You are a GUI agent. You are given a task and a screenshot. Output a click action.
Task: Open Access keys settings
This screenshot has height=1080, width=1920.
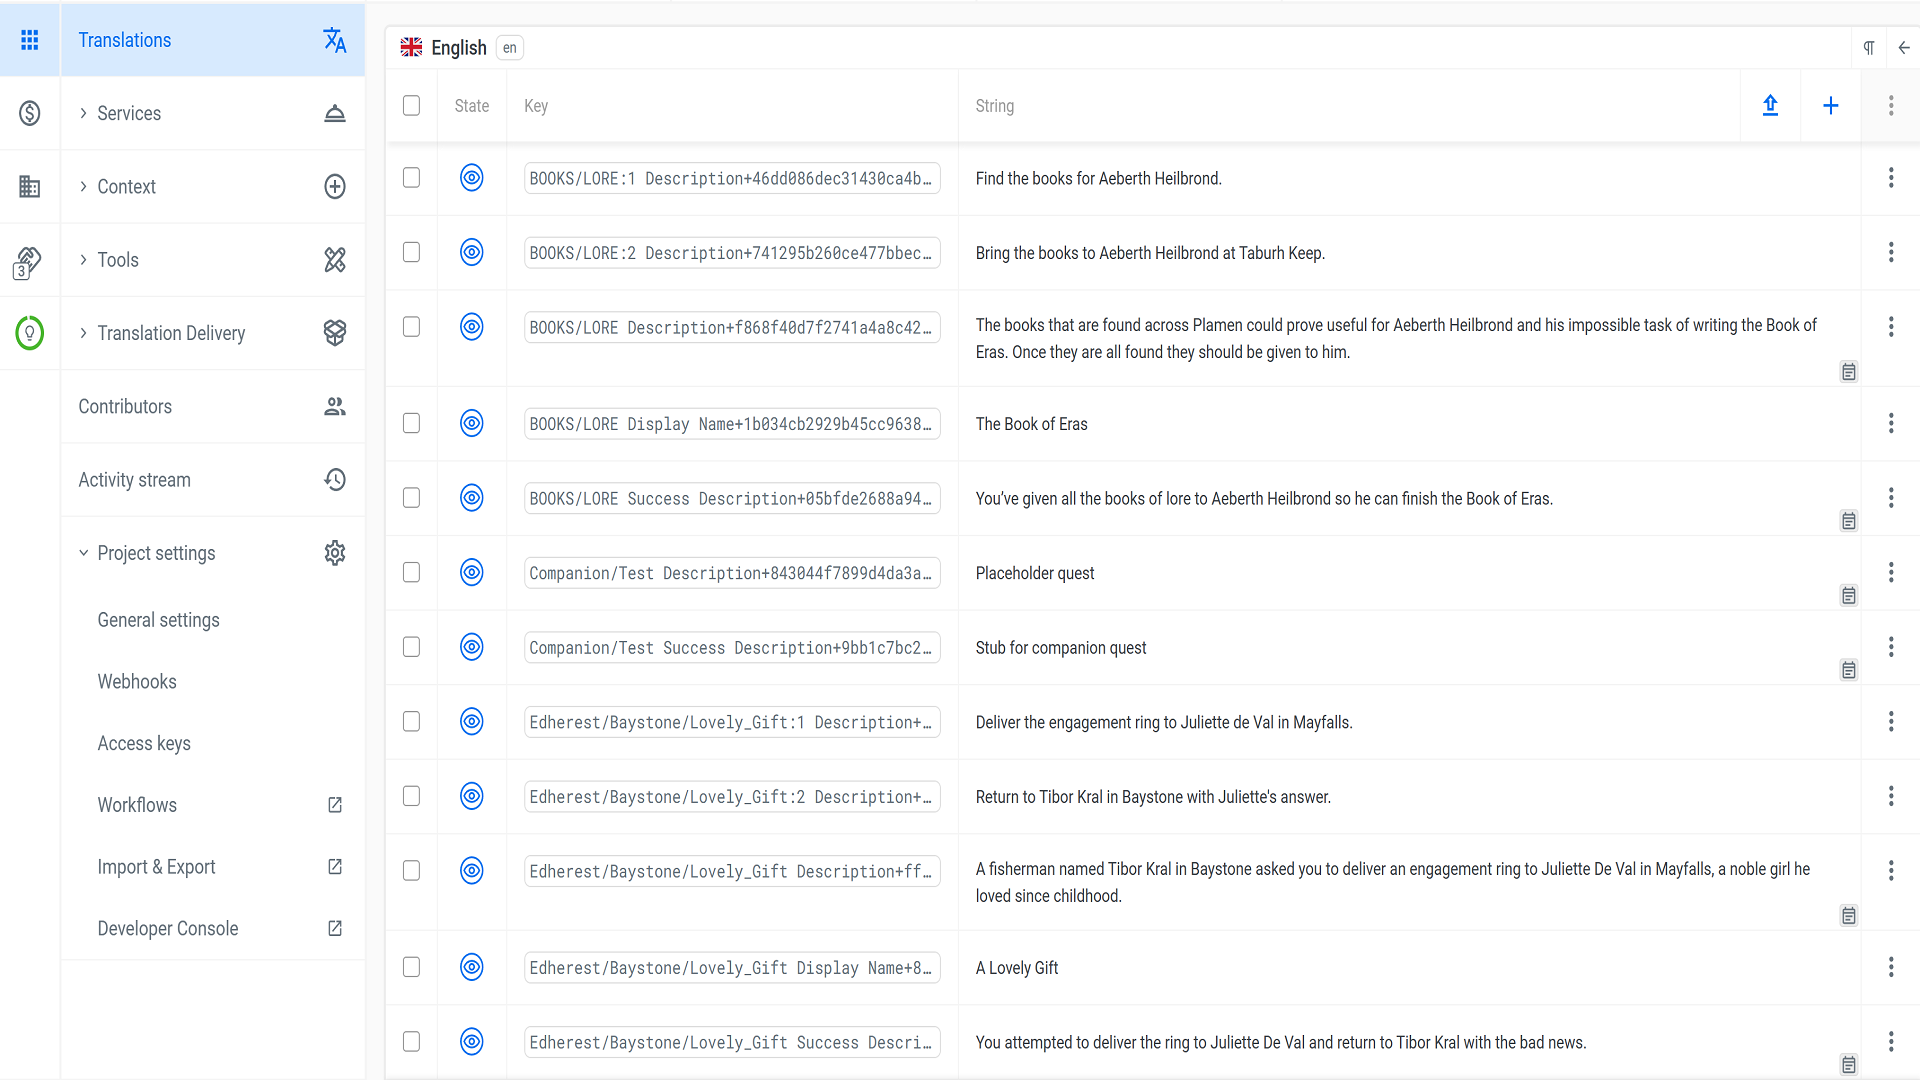pos(144,744)
